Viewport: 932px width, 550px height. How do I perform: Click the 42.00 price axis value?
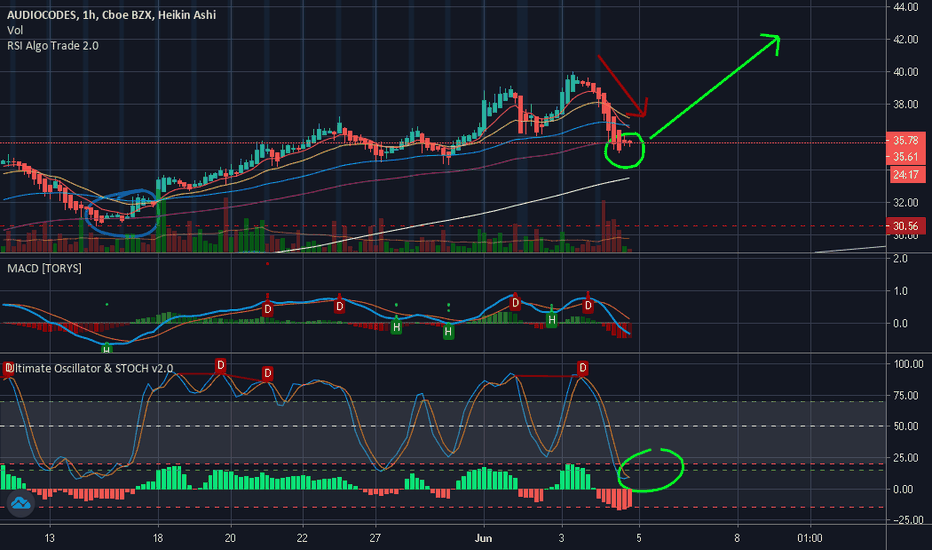tap(906, 39)
